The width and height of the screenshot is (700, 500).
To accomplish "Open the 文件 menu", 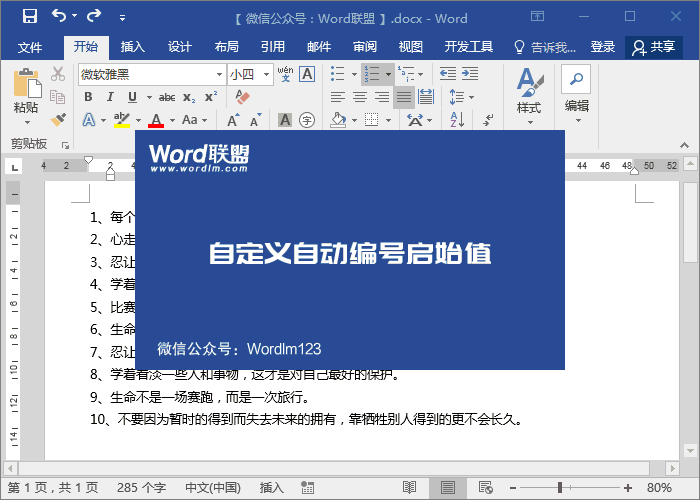I will tap(30, 47).
